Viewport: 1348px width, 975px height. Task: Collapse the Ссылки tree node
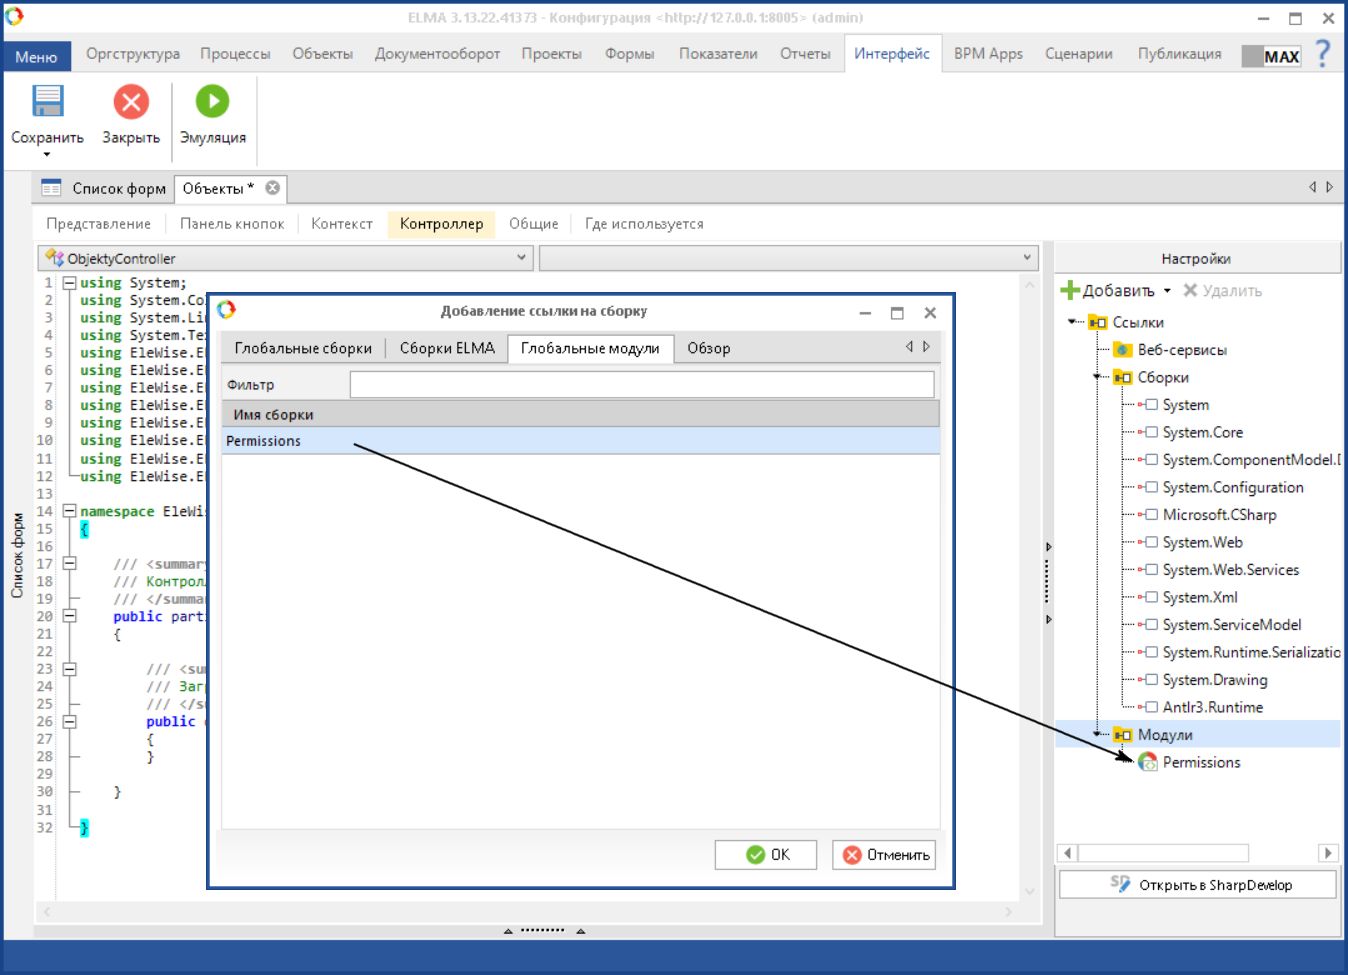(x=1073, y=322)
